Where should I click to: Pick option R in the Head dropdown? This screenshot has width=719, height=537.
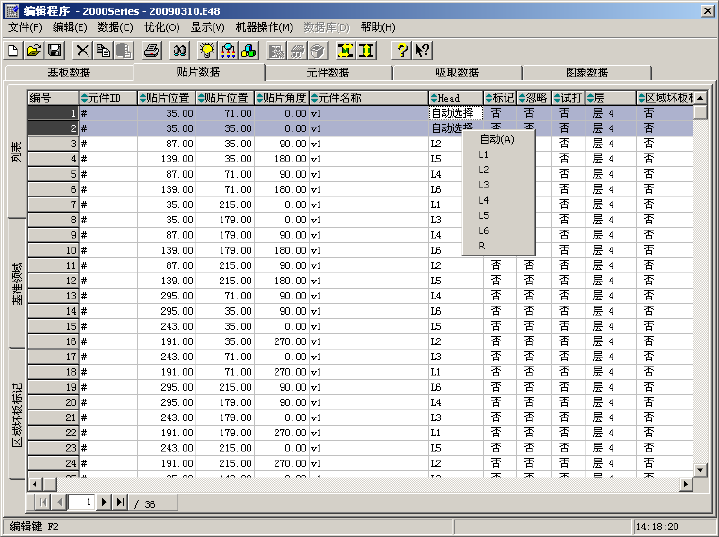click(482, 246)
